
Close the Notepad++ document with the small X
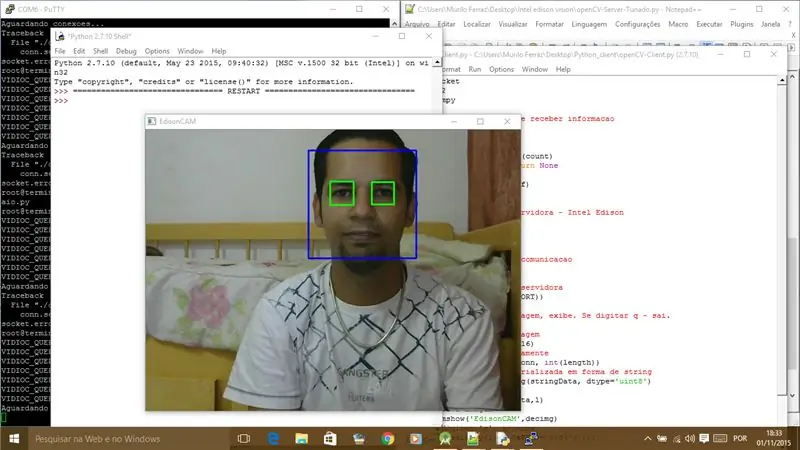click(793, 35)
